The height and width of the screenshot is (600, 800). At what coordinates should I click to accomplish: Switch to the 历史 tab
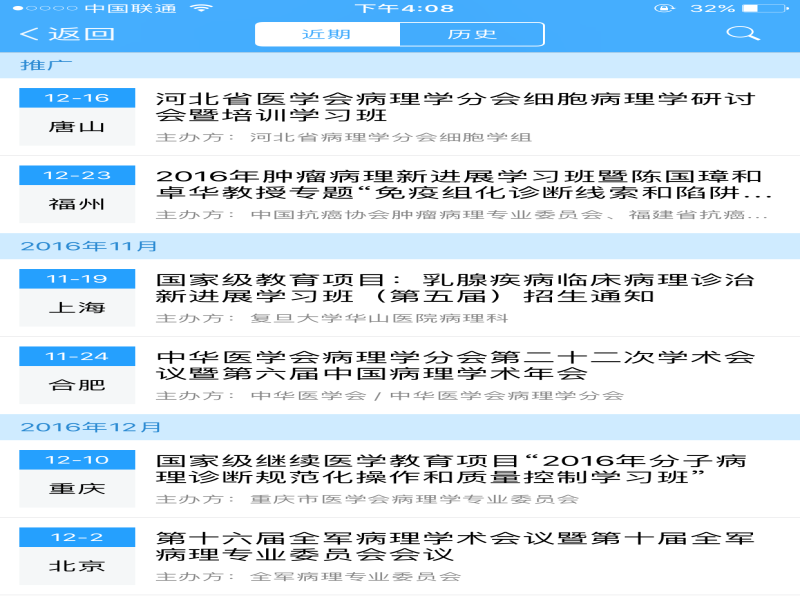coord(472,34)
